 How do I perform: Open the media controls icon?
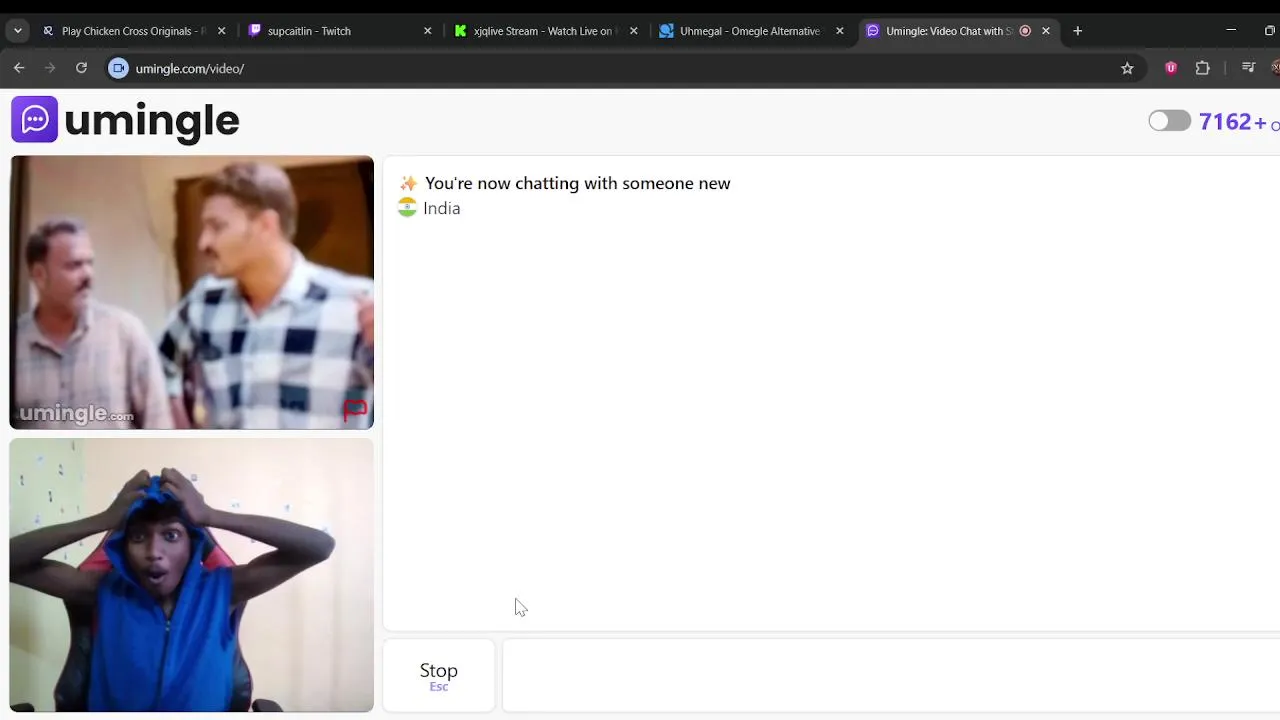pos(1248,68)
